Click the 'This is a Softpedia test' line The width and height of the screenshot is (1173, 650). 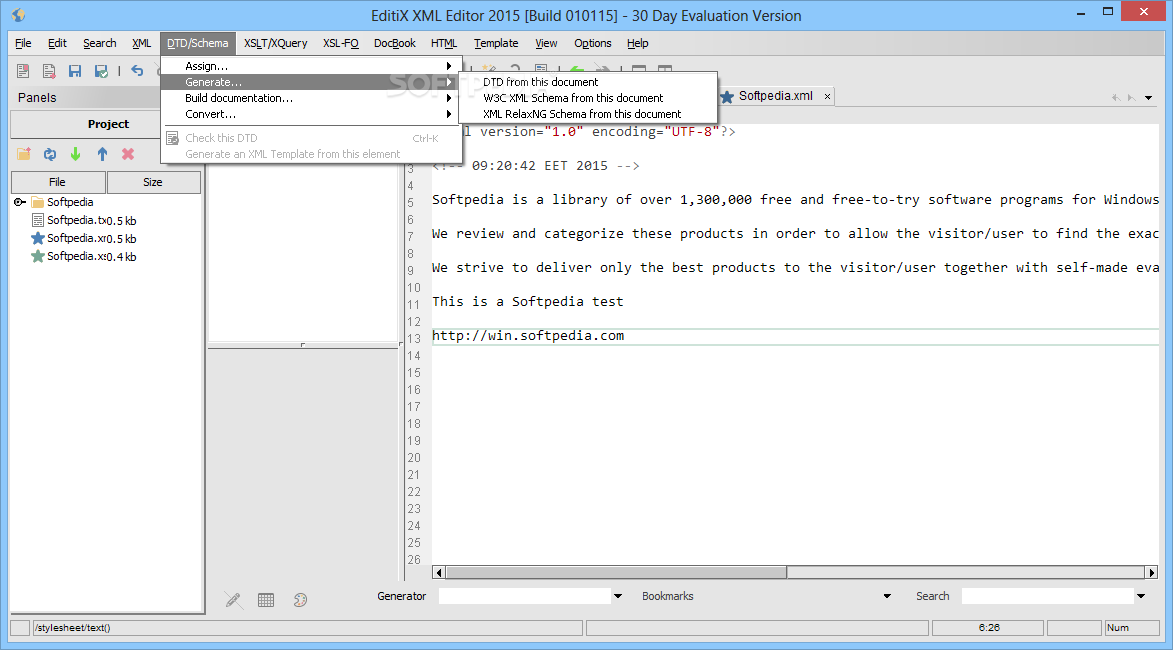point(527,301)
